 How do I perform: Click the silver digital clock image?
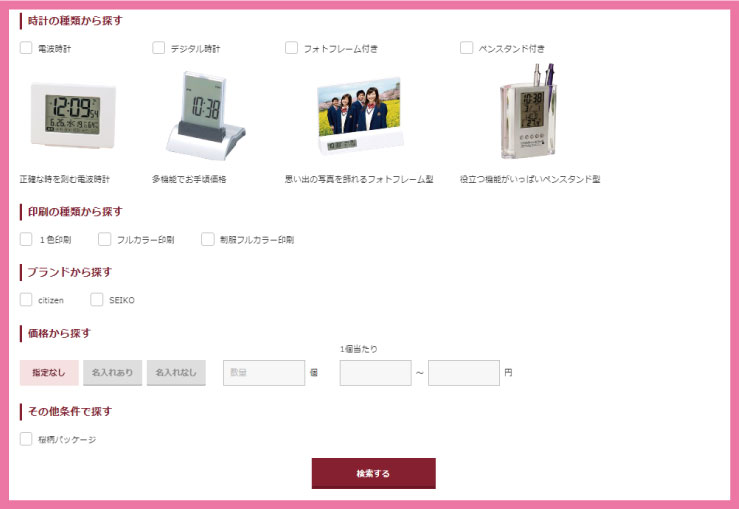pyautogui.click(x=206, y=115)
